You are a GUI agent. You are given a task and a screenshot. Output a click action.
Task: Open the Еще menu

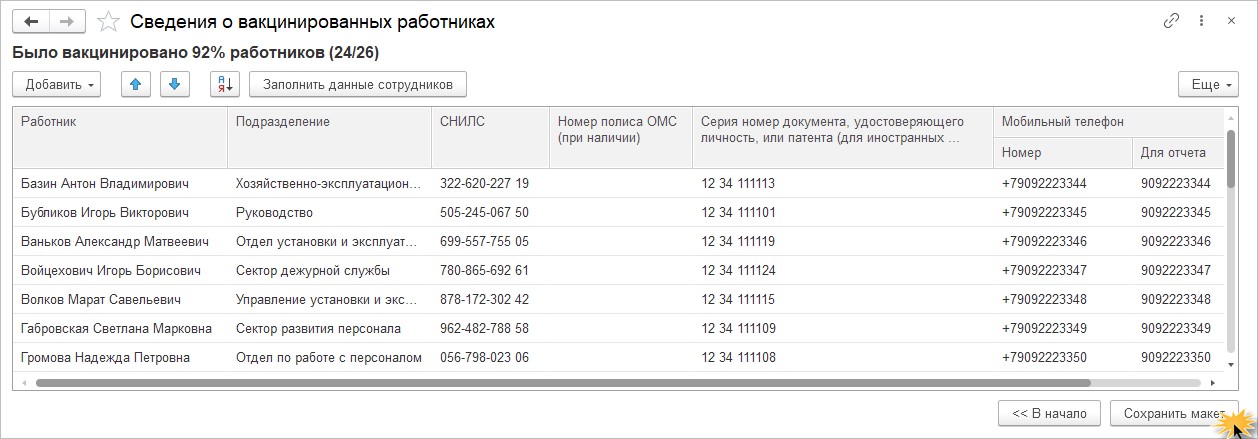coord(1209,84)
